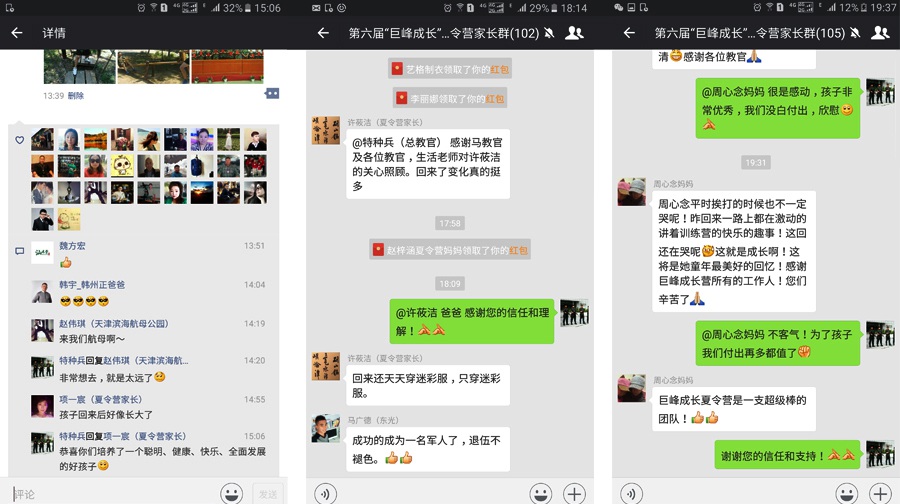
Task: Tap the 18:09 timestamp label
Action: tap(450, 284)
